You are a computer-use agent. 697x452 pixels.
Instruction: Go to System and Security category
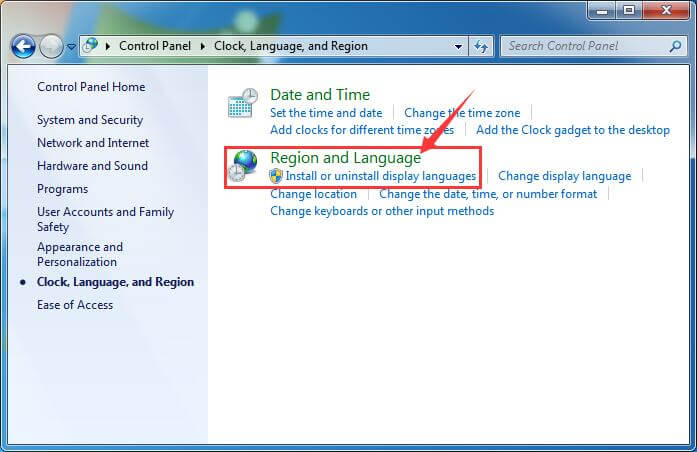[x=90, y=120]
